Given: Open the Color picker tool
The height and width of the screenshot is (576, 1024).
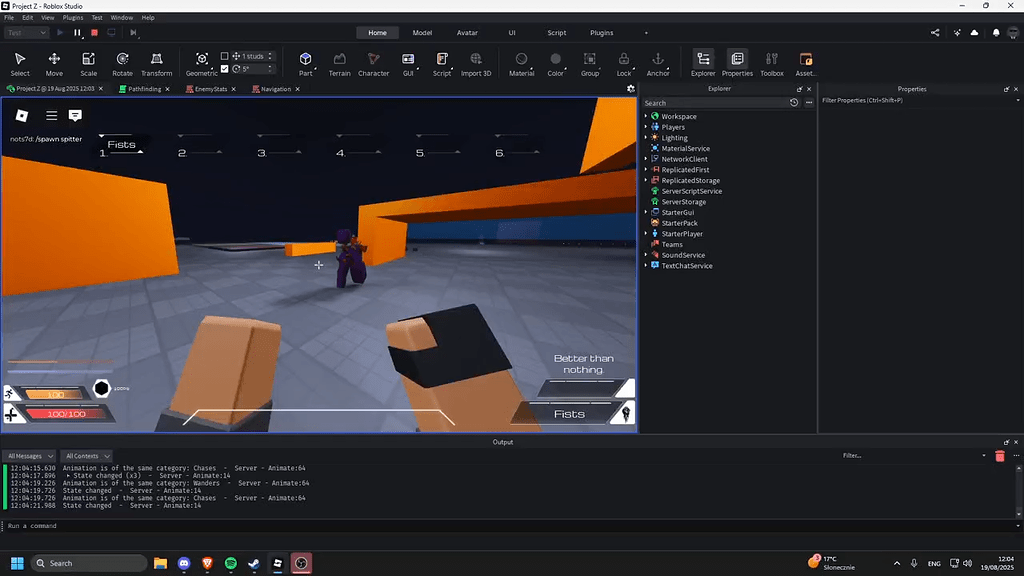Looking at the screenshot, I should pos(556,64).
